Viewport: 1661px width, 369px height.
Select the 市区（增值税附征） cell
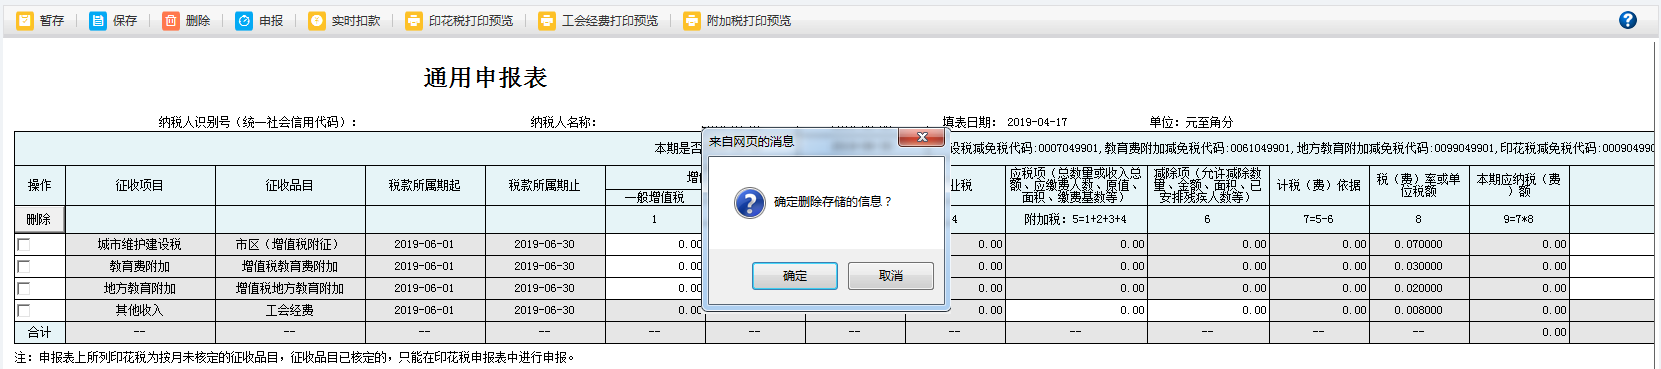(290, 244)
